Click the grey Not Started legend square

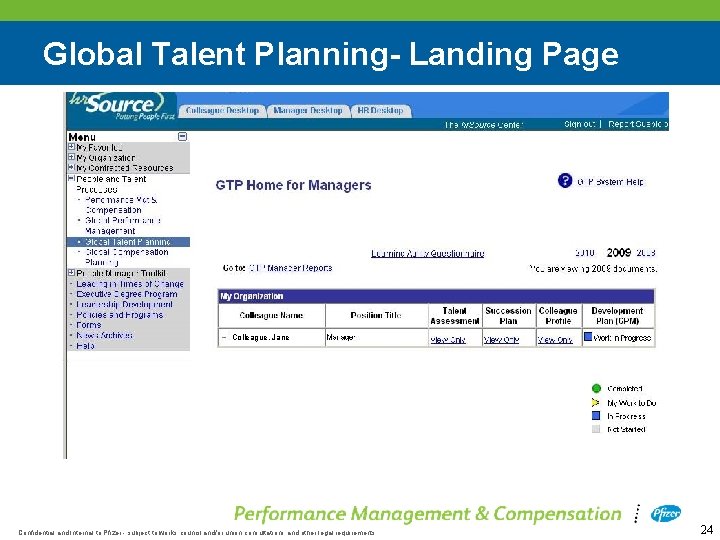(x=596, y=429)
